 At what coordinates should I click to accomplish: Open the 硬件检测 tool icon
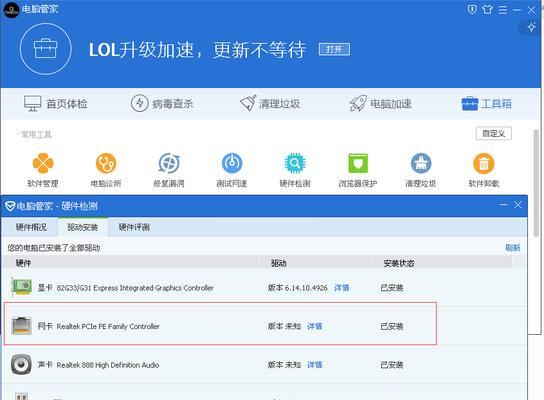click(295, 163)
